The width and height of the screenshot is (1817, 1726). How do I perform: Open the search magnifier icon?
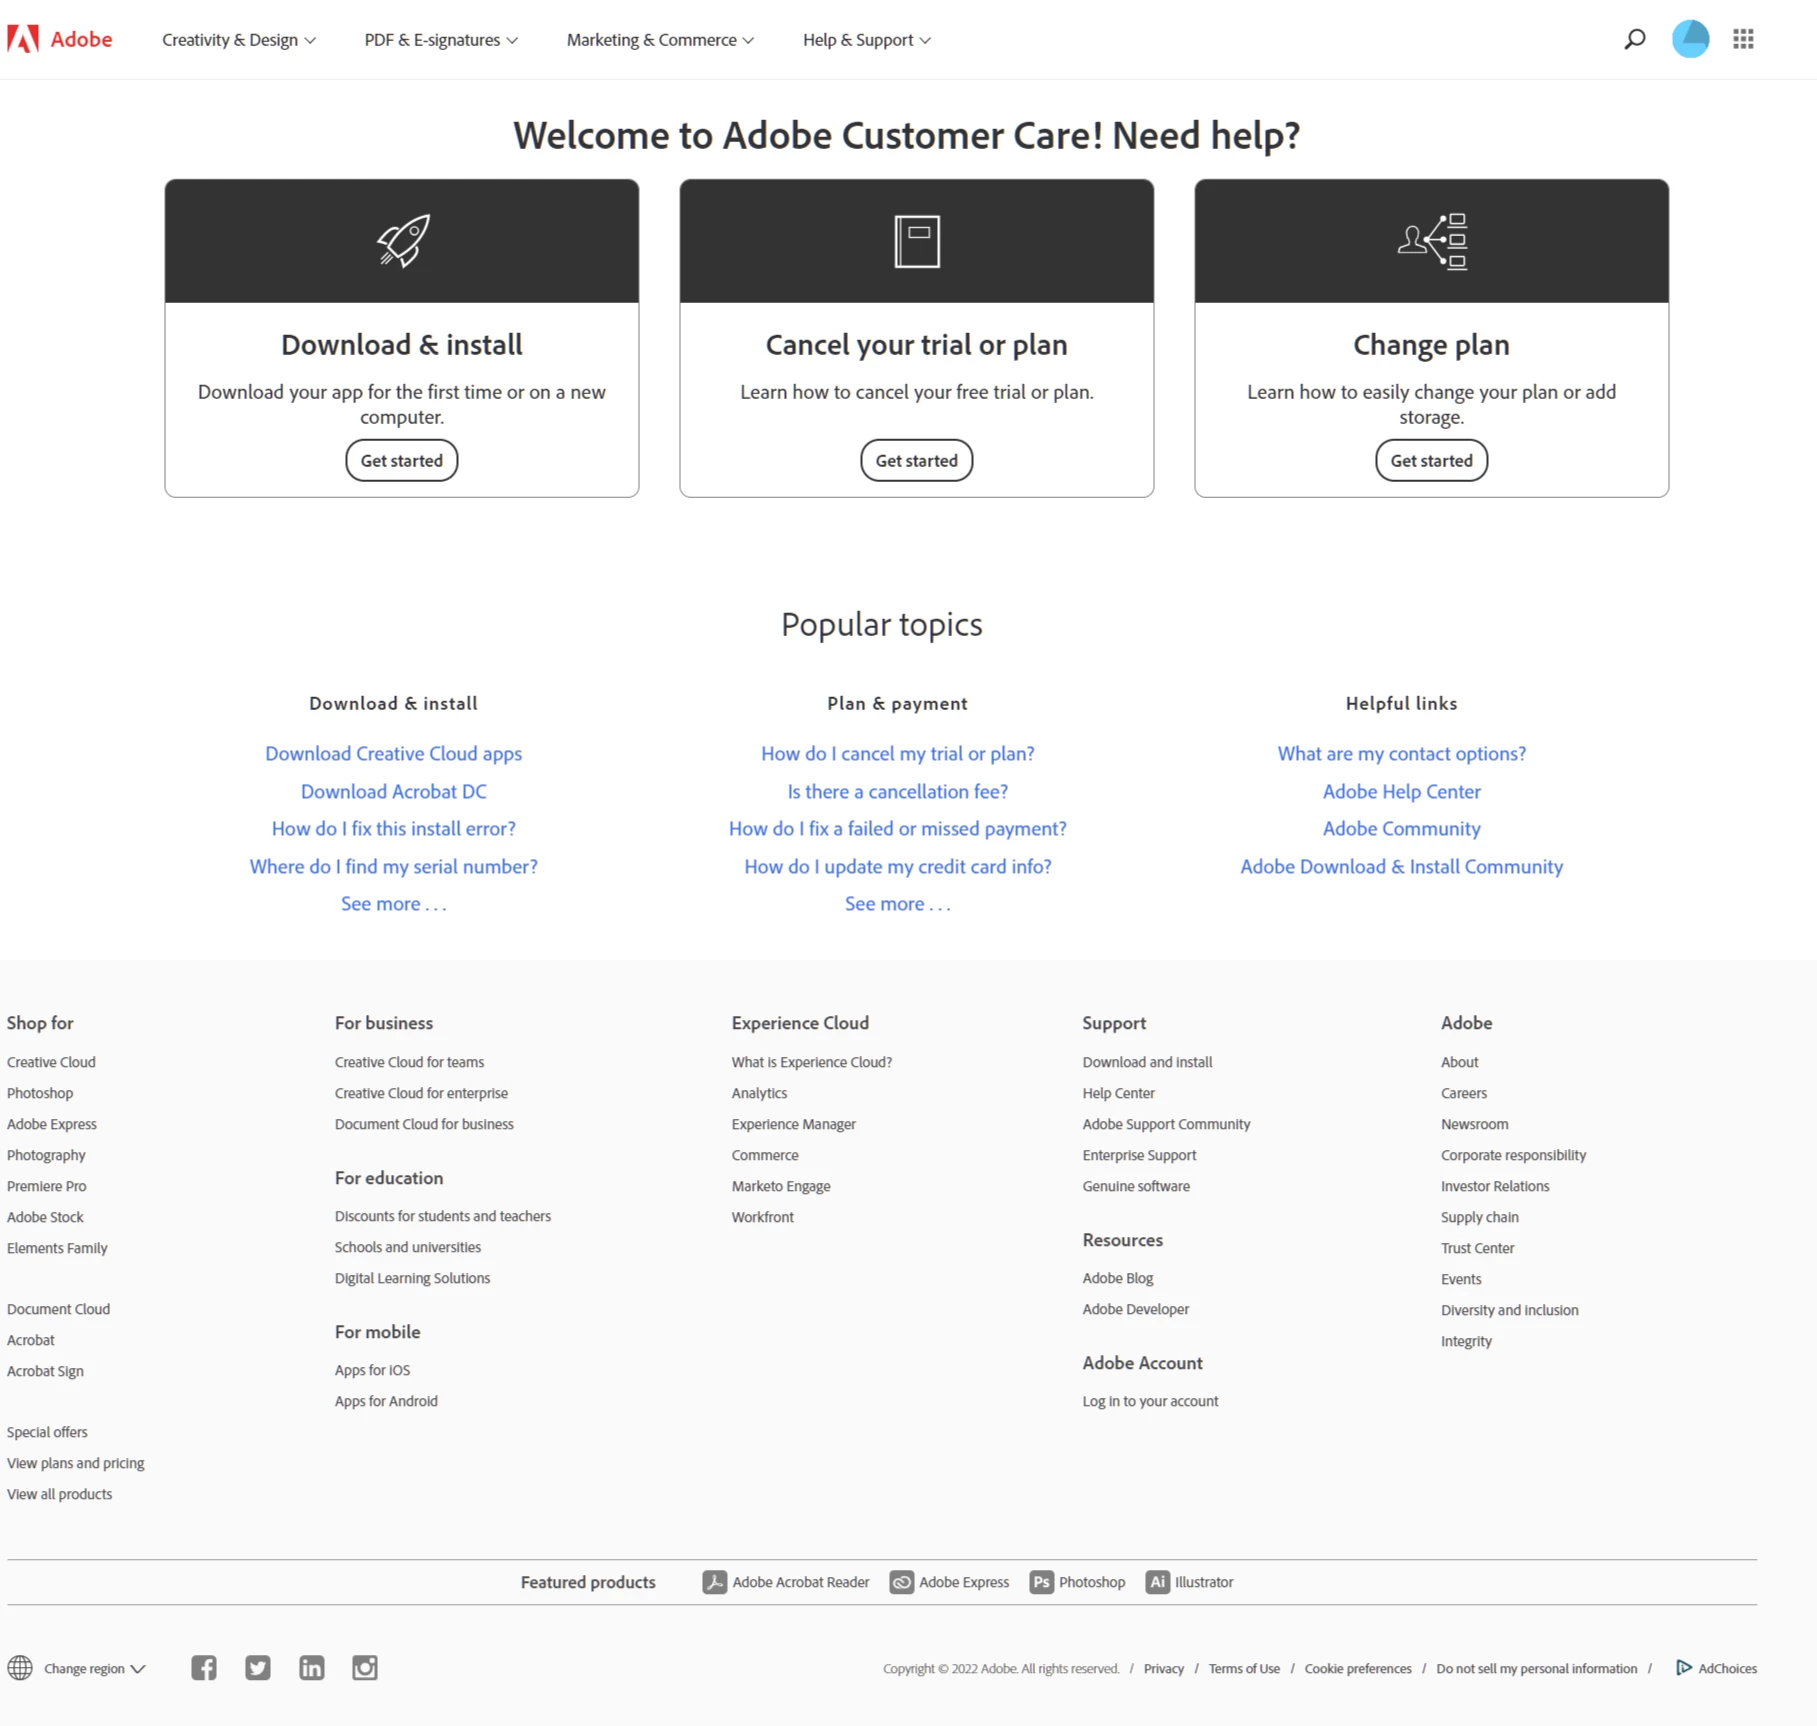[1634, 39]
